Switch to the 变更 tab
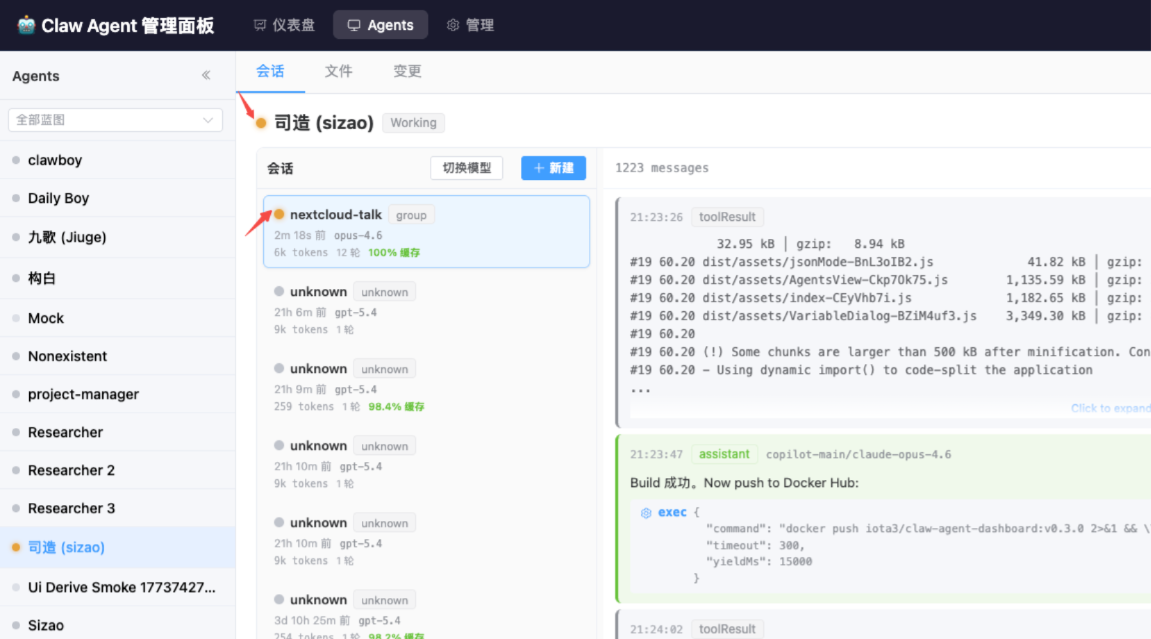 point(407,71)
